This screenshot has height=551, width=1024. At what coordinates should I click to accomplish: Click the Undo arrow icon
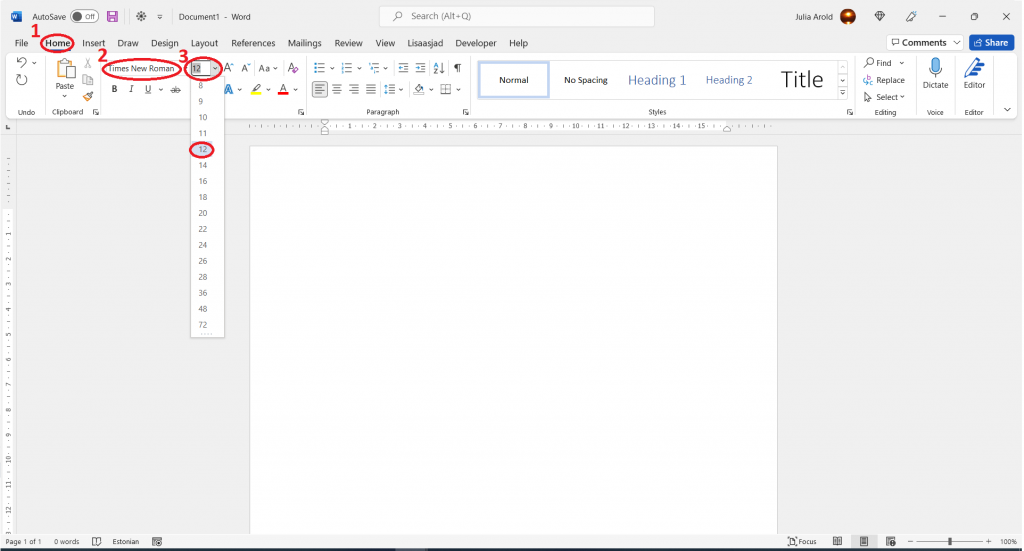click(x=22, y=63)
